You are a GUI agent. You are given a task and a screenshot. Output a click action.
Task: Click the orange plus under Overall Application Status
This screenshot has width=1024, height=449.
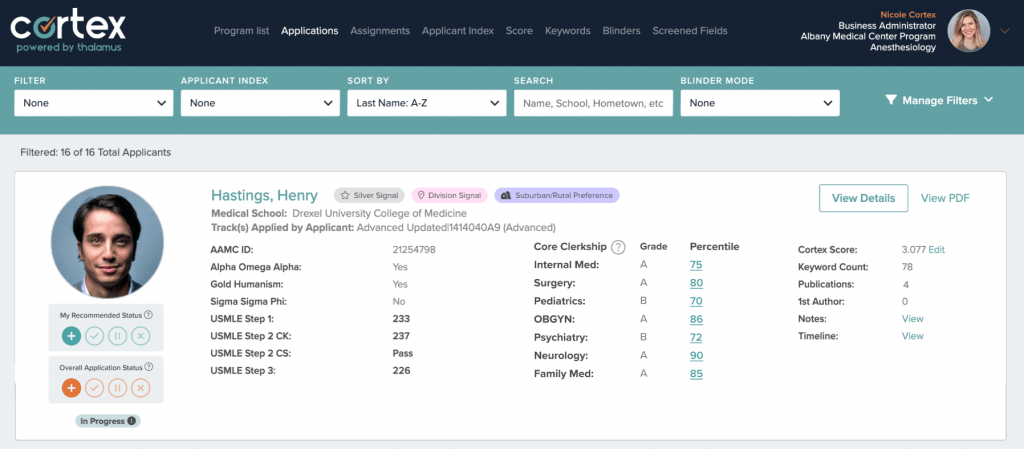71,388
